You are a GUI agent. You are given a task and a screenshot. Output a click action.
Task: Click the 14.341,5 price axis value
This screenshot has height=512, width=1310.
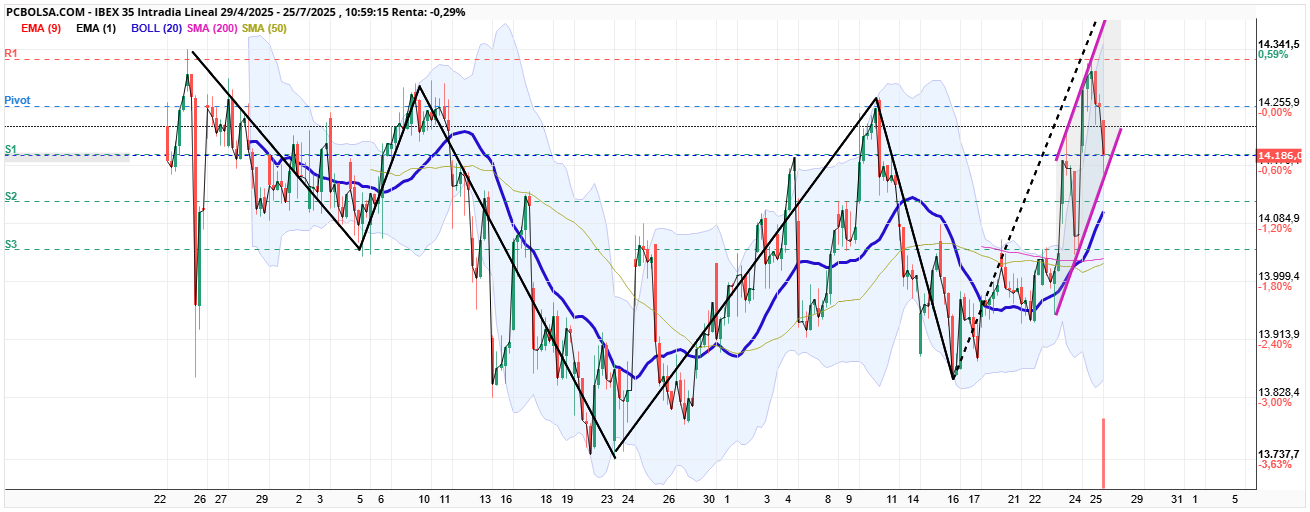point(1279,44)
